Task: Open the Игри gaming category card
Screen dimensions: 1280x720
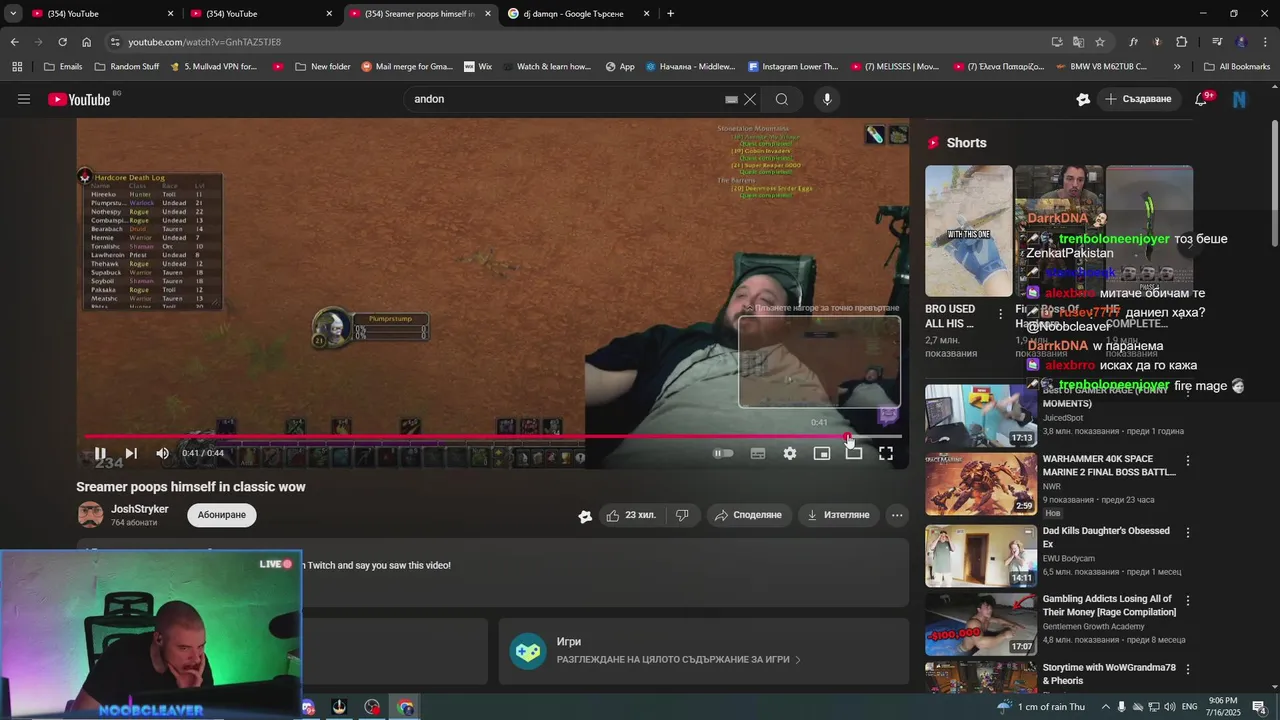Action: pyautogui.click(x=703, y=651)
